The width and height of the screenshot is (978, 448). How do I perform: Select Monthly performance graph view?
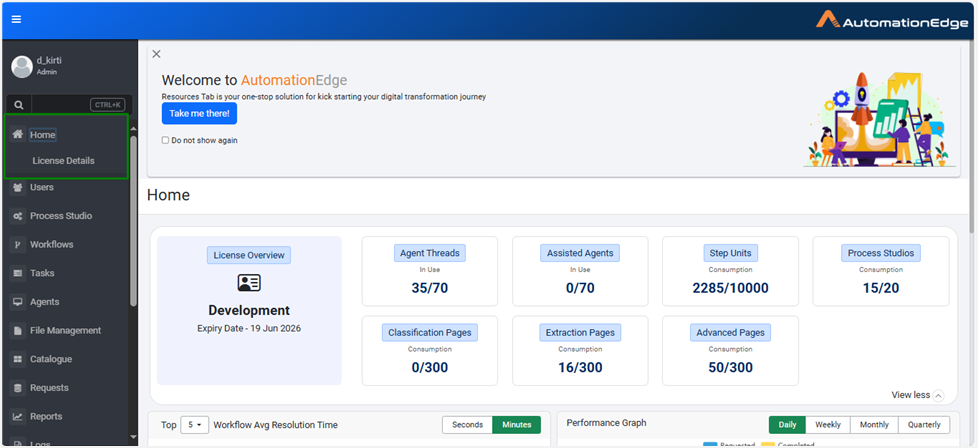(x=874, y=425)
